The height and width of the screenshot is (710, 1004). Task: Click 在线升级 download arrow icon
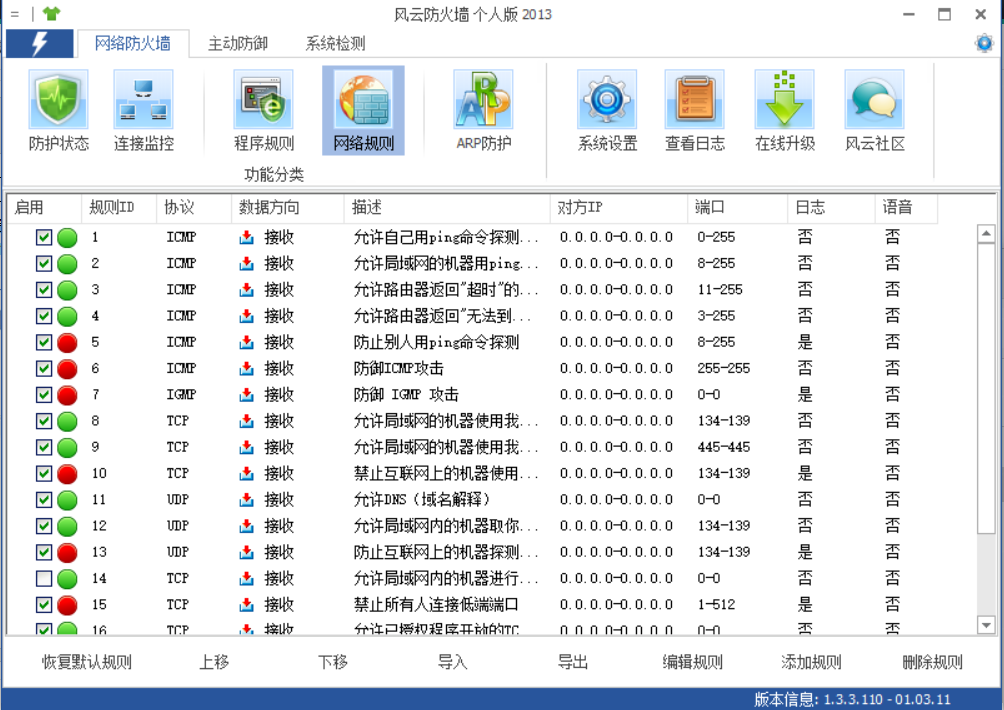coord(784,100)
